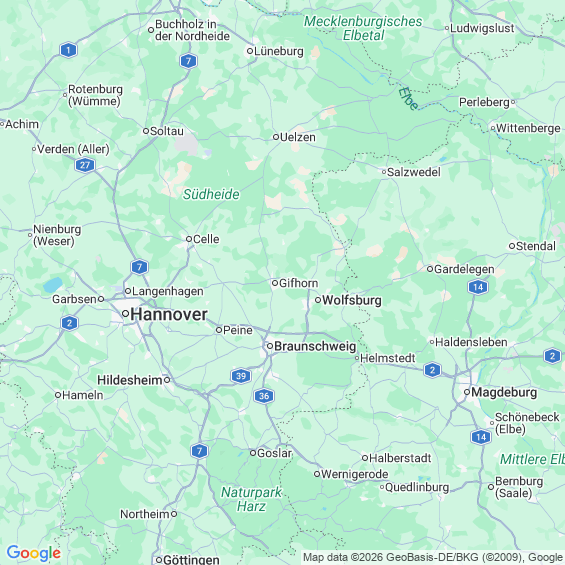Click the route 27 highway shield
565x565 pixels.
pyautogui.click(x=85, y=165)
